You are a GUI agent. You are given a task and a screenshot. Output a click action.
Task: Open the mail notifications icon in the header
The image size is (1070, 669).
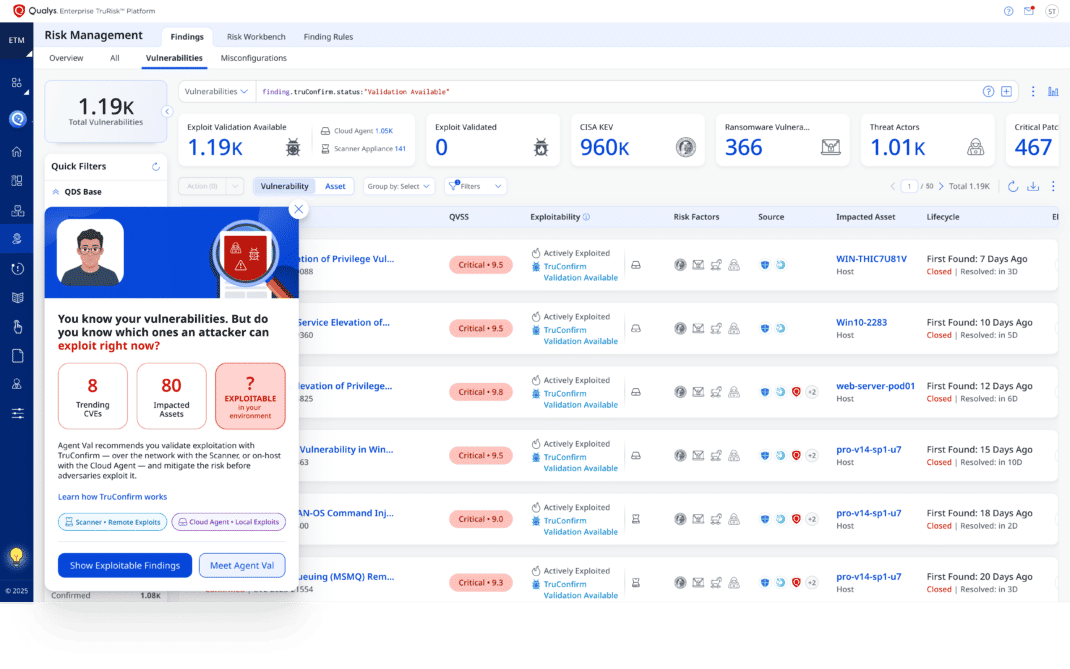click(1028, 11)
